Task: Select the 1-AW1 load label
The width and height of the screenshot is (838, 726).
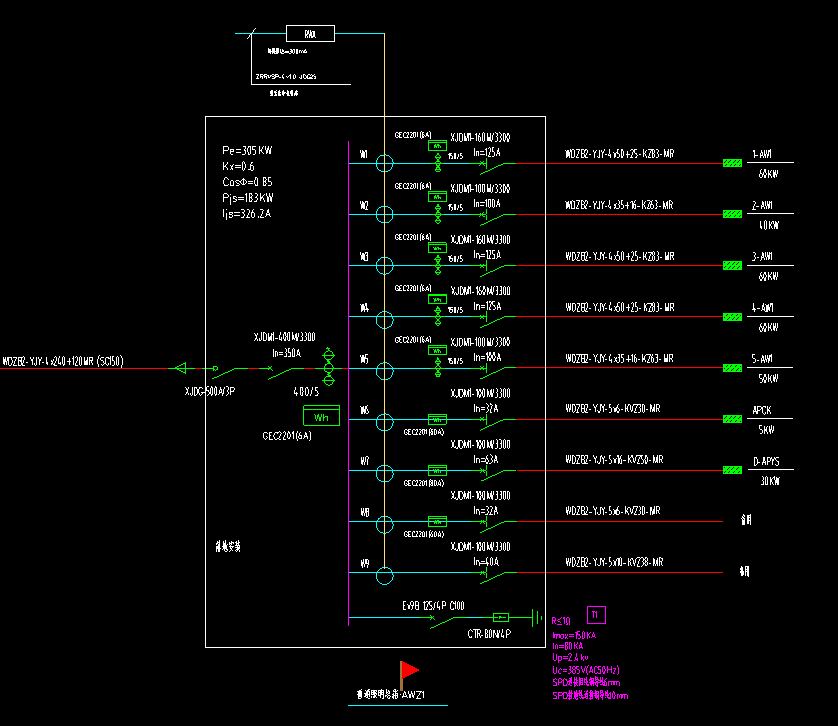Action: tap(762, 155)
